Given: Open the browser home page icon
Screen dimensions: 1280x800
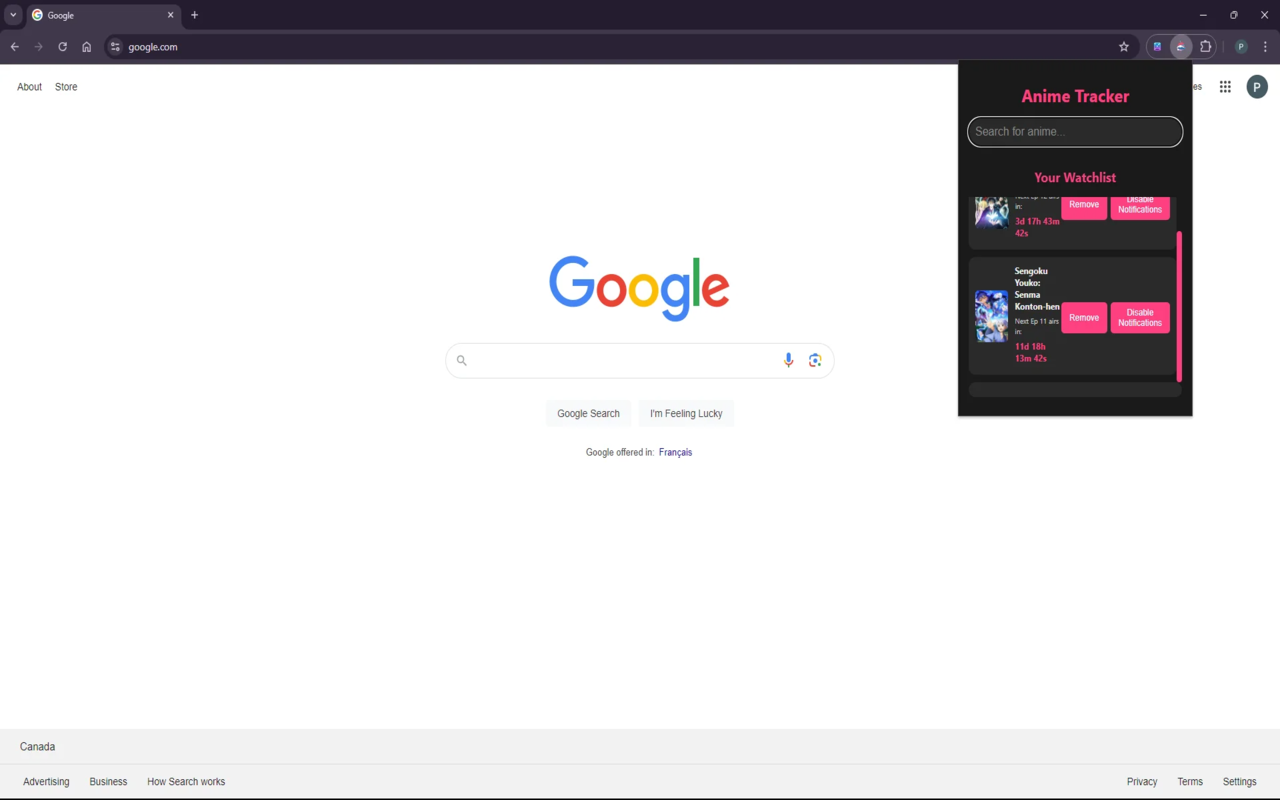Looking at the screenshot, I should (x=87, y=47).
